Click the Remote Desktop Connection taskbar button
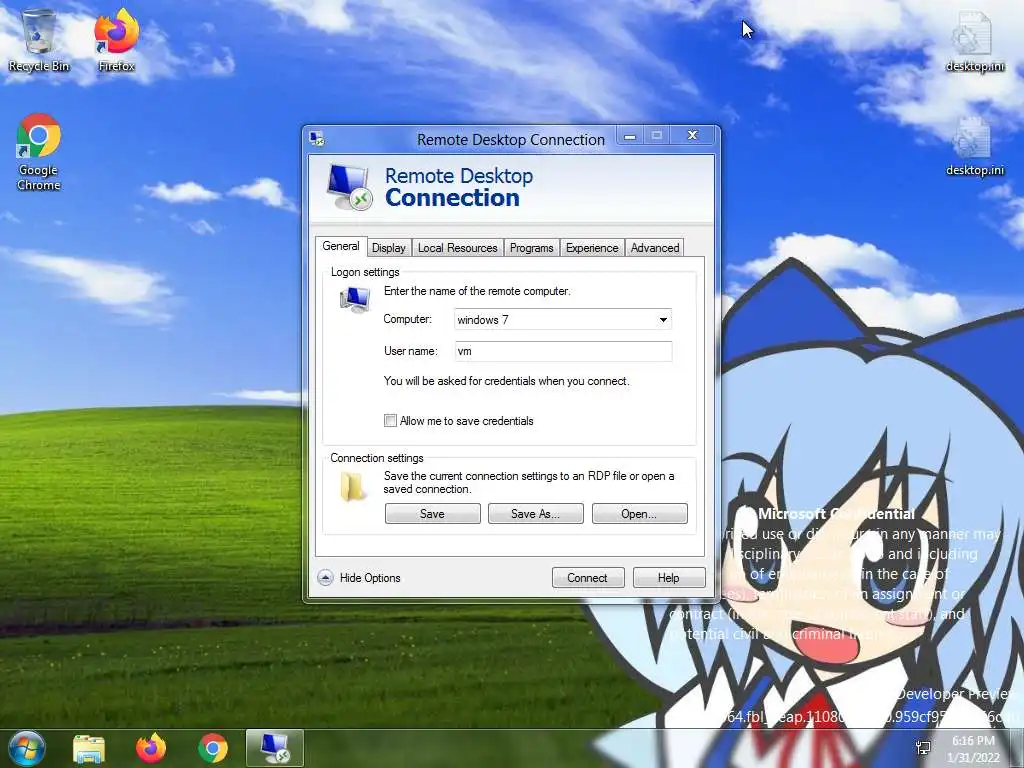1024x768 pixels. pos(275,748)
